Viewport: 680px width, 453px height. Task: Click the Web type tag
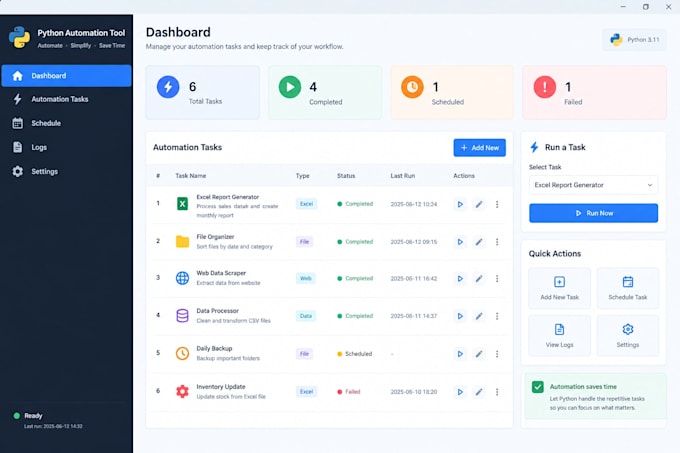[306, 278]
